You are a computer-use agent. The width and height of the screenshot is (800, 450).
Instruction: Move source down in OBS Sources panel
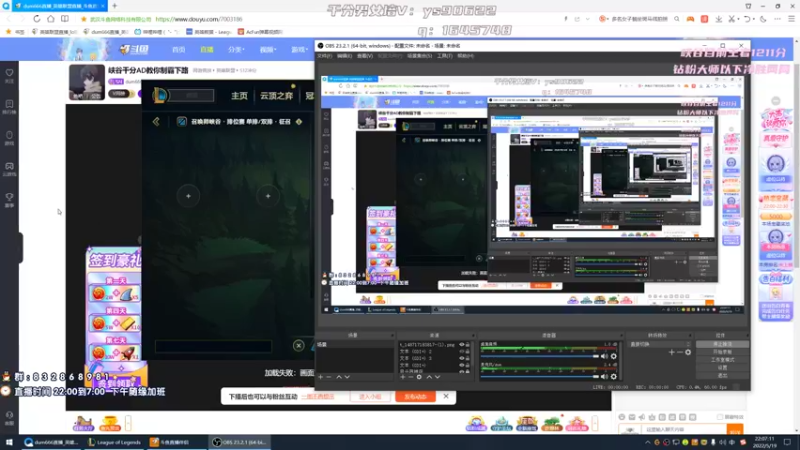(x=437, y=377)
